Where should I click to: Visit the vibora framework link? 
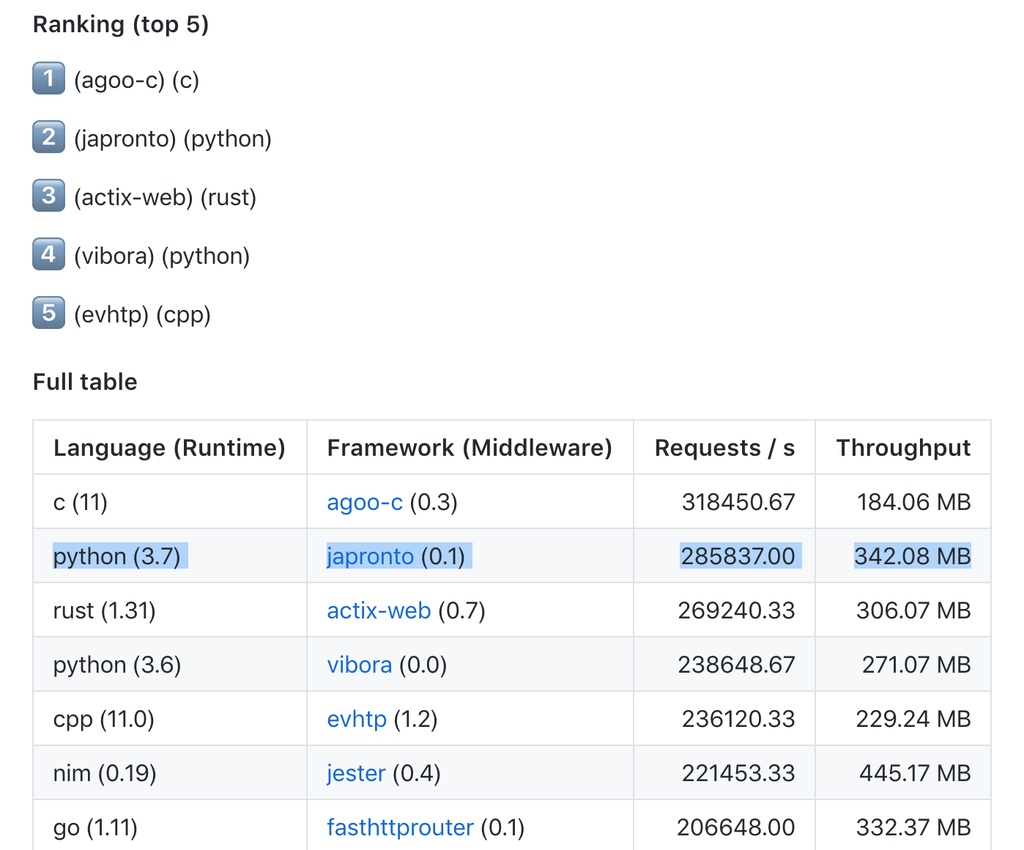(x=359, y=665)
